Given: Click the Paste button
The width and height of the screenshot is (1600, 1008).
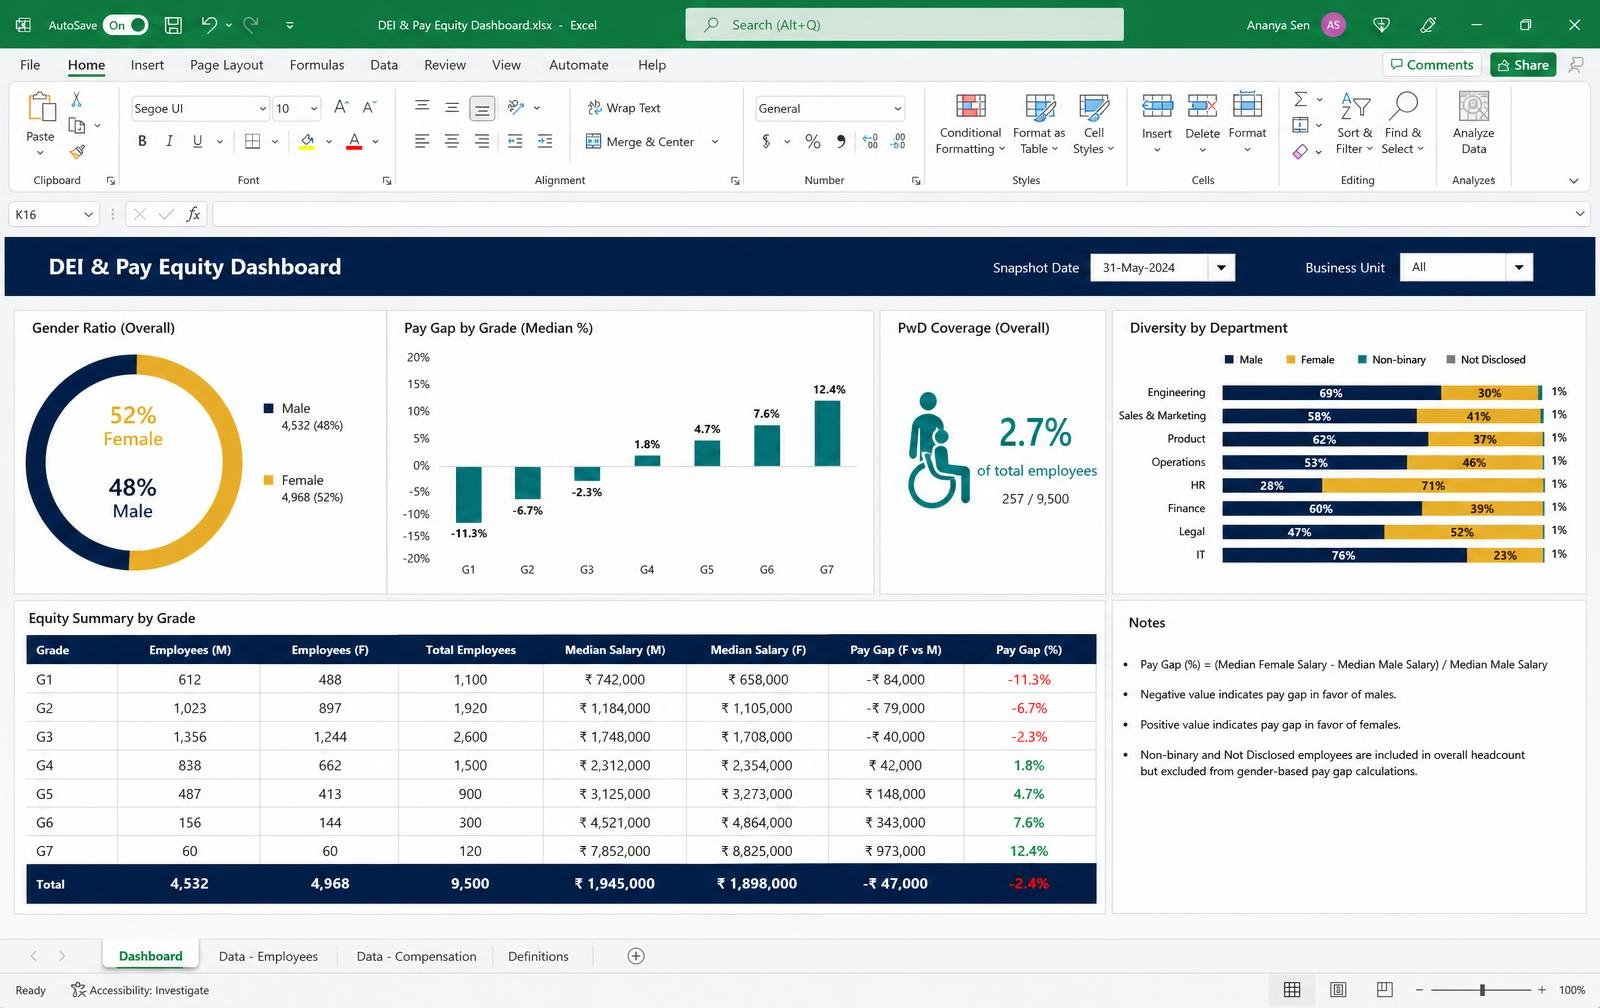Looking at the screenshot, I should coord(40,124).
